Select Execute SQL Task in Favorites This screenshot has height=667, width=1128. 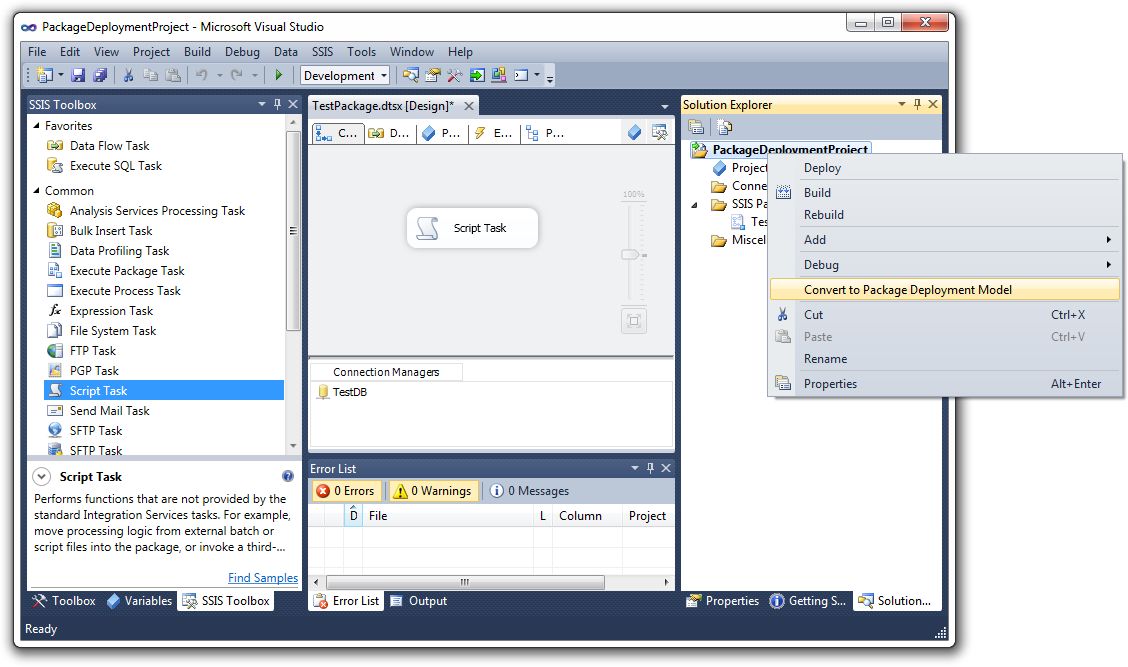pos(115,165)
